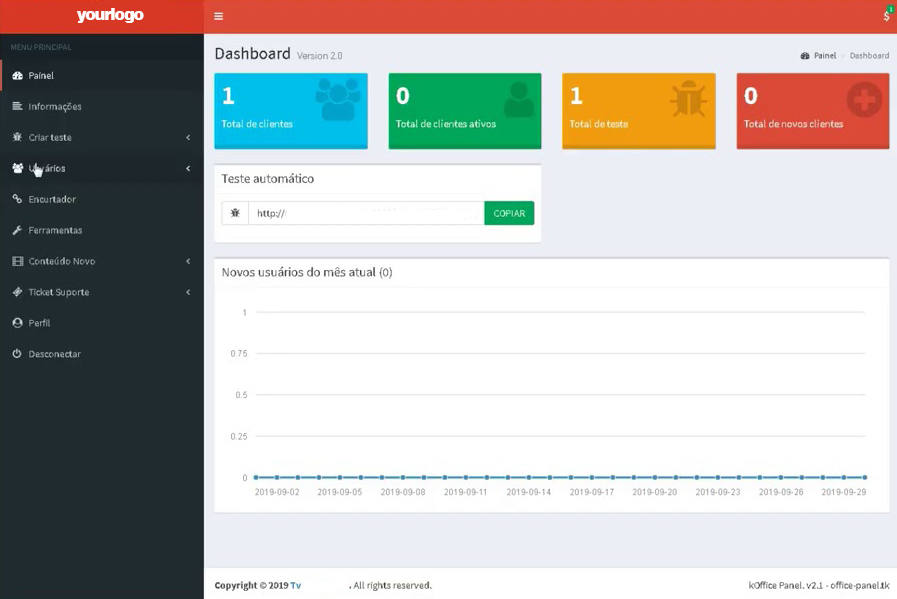Expand the Usuários submenu arrow
Image resolution: width=897 pixels, height=599 pixels.
[188, 168]
